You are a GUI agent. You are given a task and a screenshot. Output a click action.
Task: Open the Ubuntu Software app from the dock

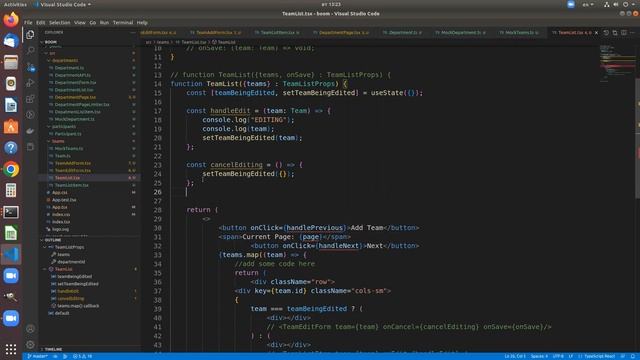click(x=11, y=127)
